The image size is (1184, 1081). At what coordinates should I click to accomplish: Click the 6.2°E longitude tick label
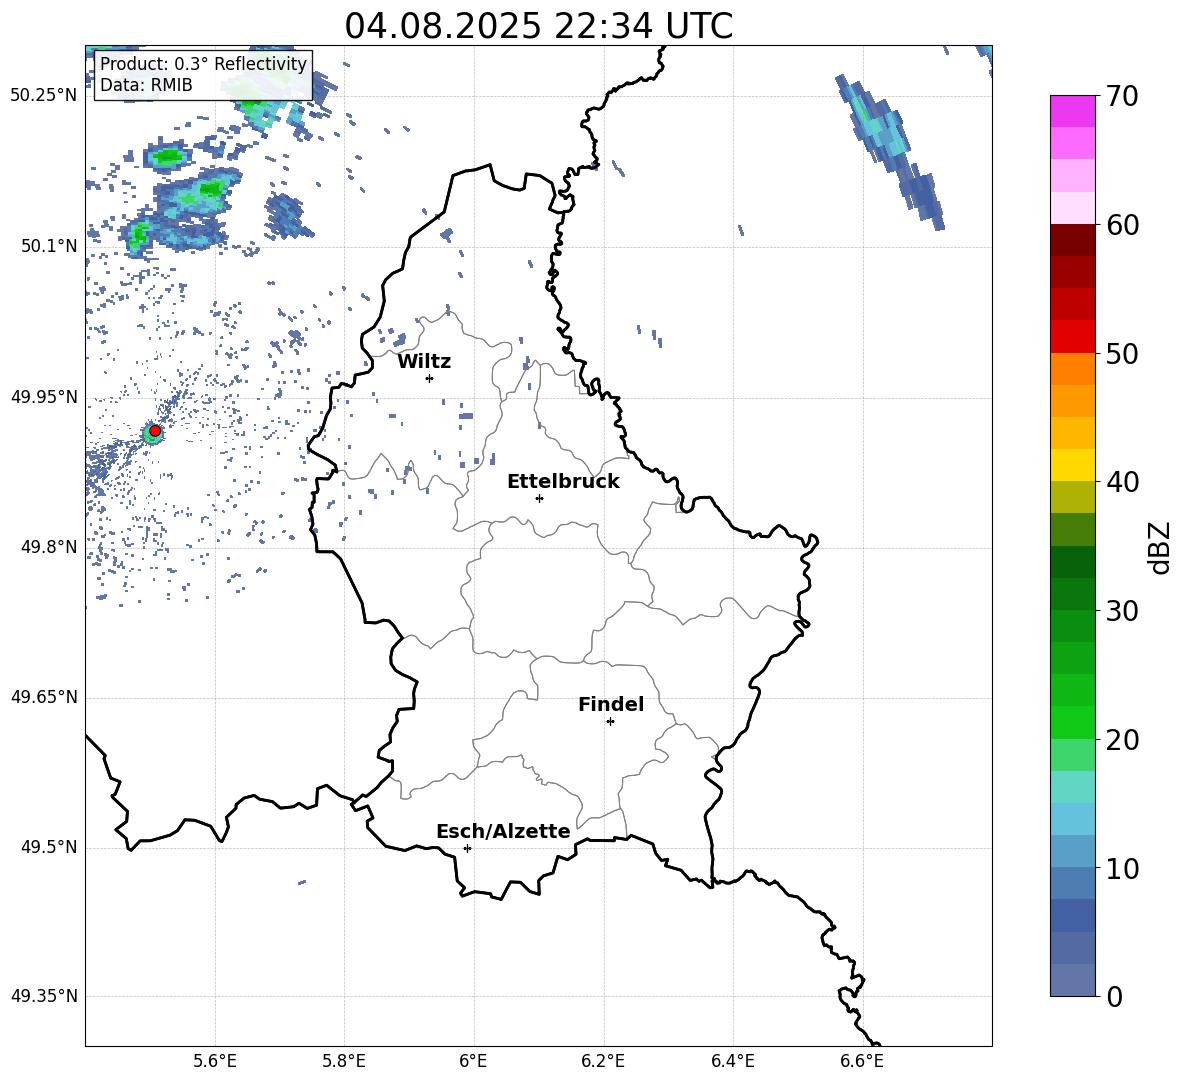pos(603,1062)
